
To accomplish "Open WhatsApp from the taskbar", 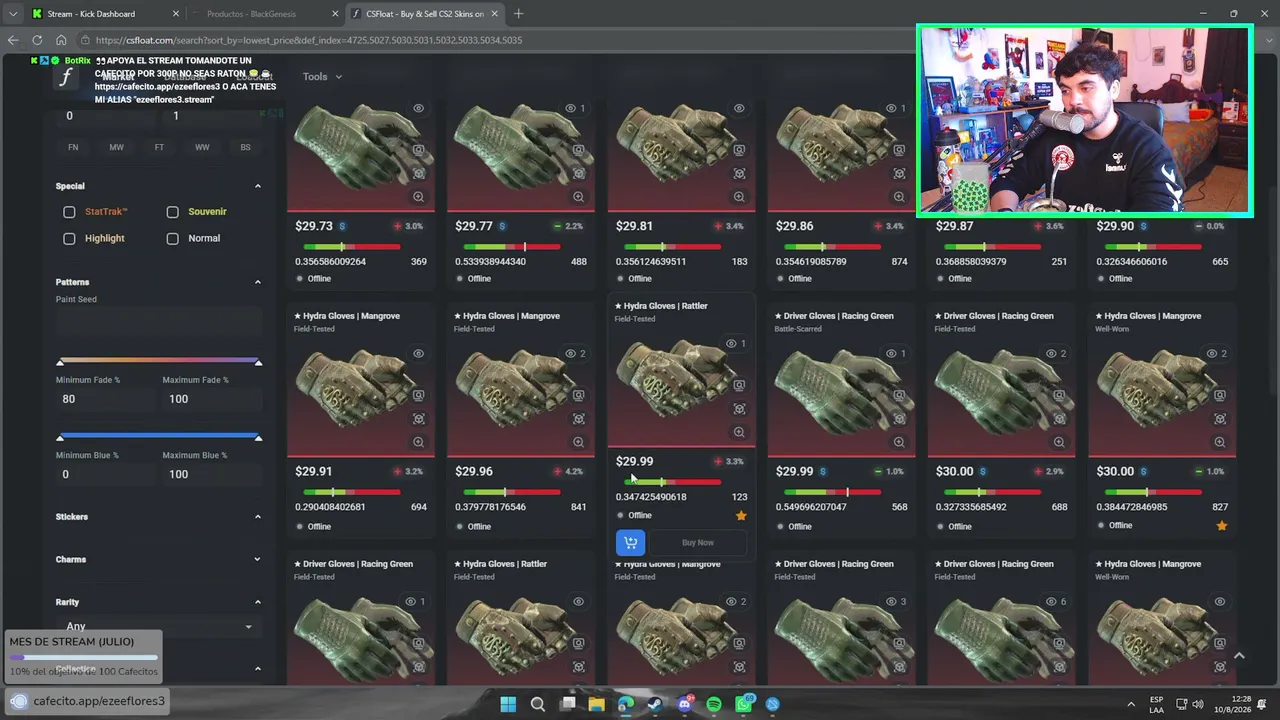I will 744,704.
